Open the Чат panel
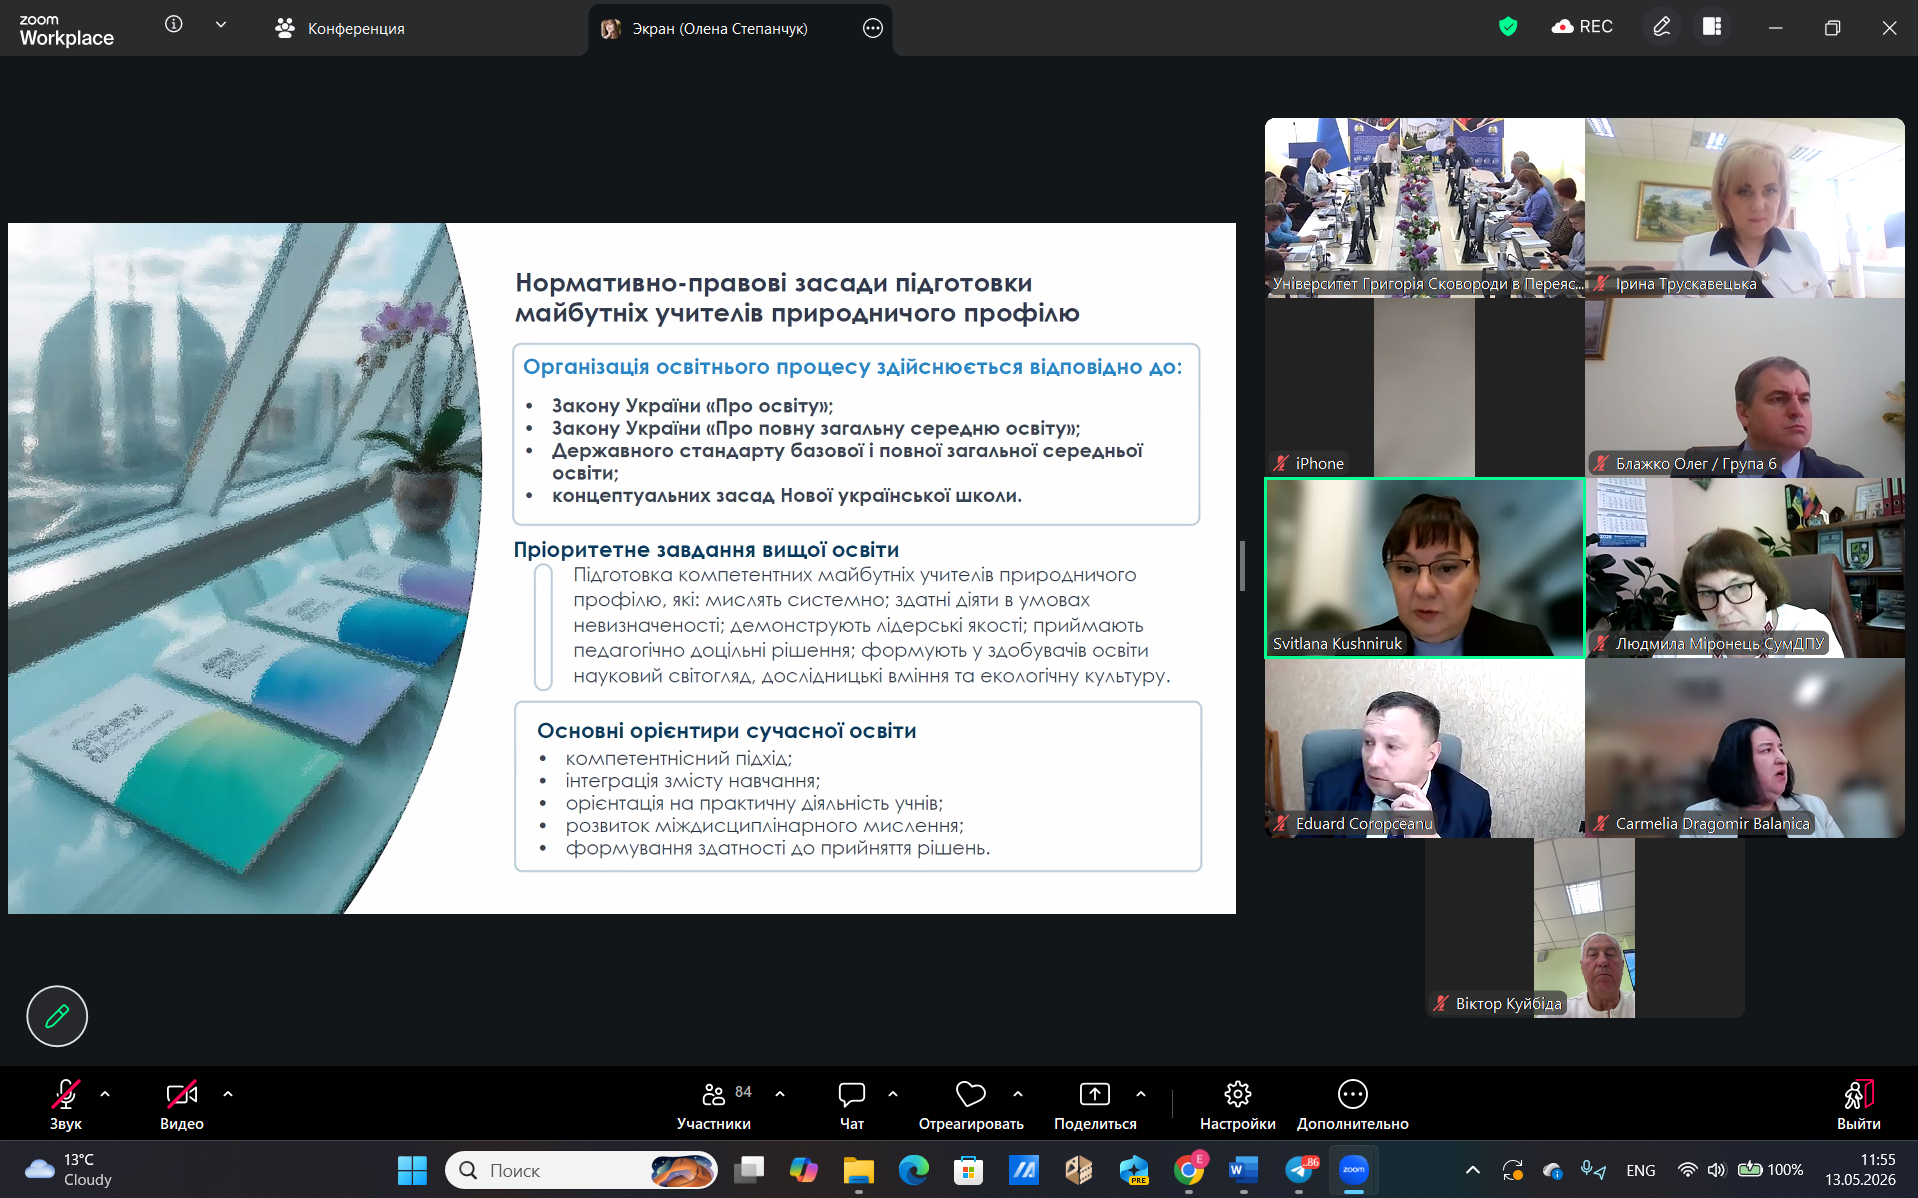The image size is (1918, 1198). [852, 1105]
